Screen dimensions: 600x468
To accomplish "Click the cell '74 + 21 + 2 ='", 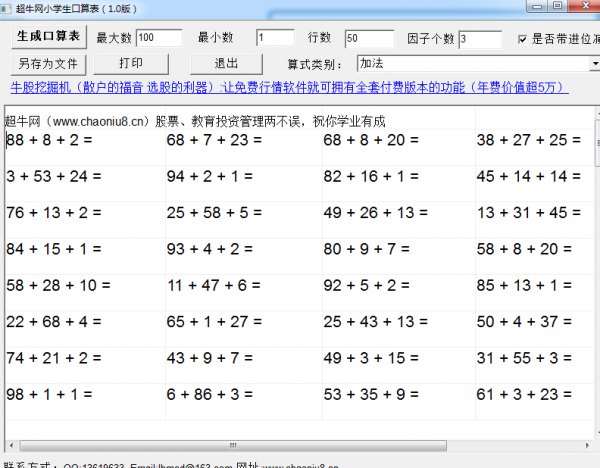I will pyautogui.click(x=85, y=365).
